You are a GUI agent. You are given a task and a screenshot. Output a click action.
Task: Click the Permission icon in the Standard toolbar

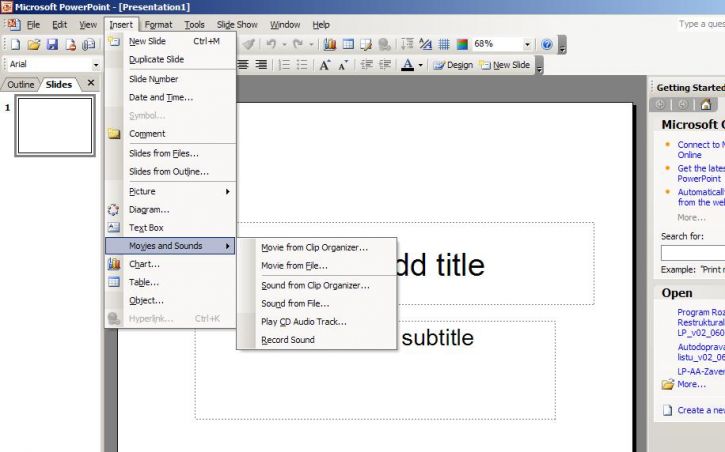click(70, 44)
